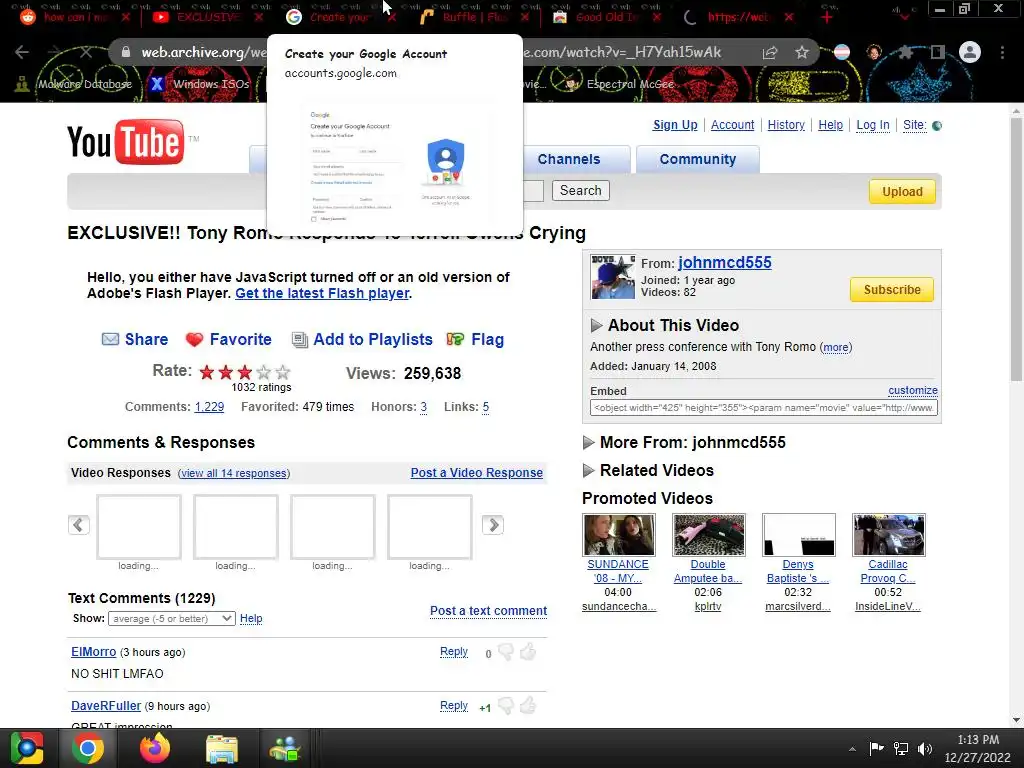Open the Community tab on YouTube
Viewport: 1024px width, 768px height.
point(697,159)
